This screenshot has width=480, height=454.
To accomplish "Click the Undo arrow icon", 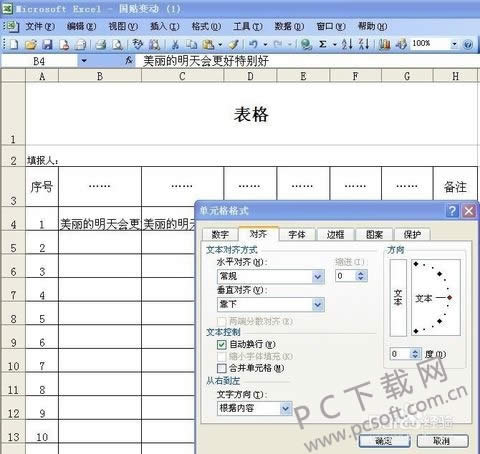I will (x=254, y=44).
